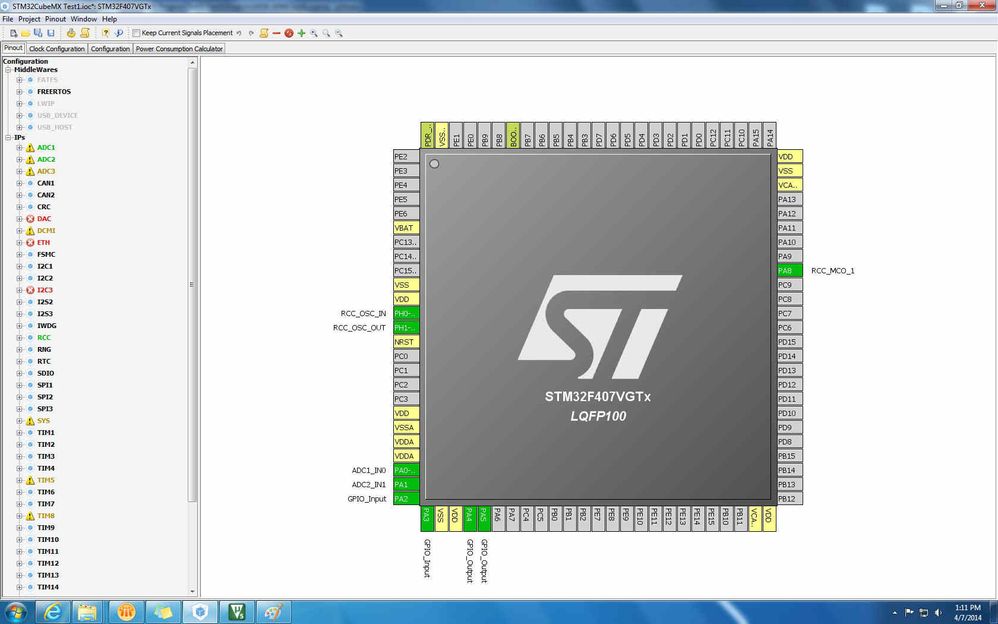Expand the ADC2 tree node
998x624 pixels.
[19, 160]
